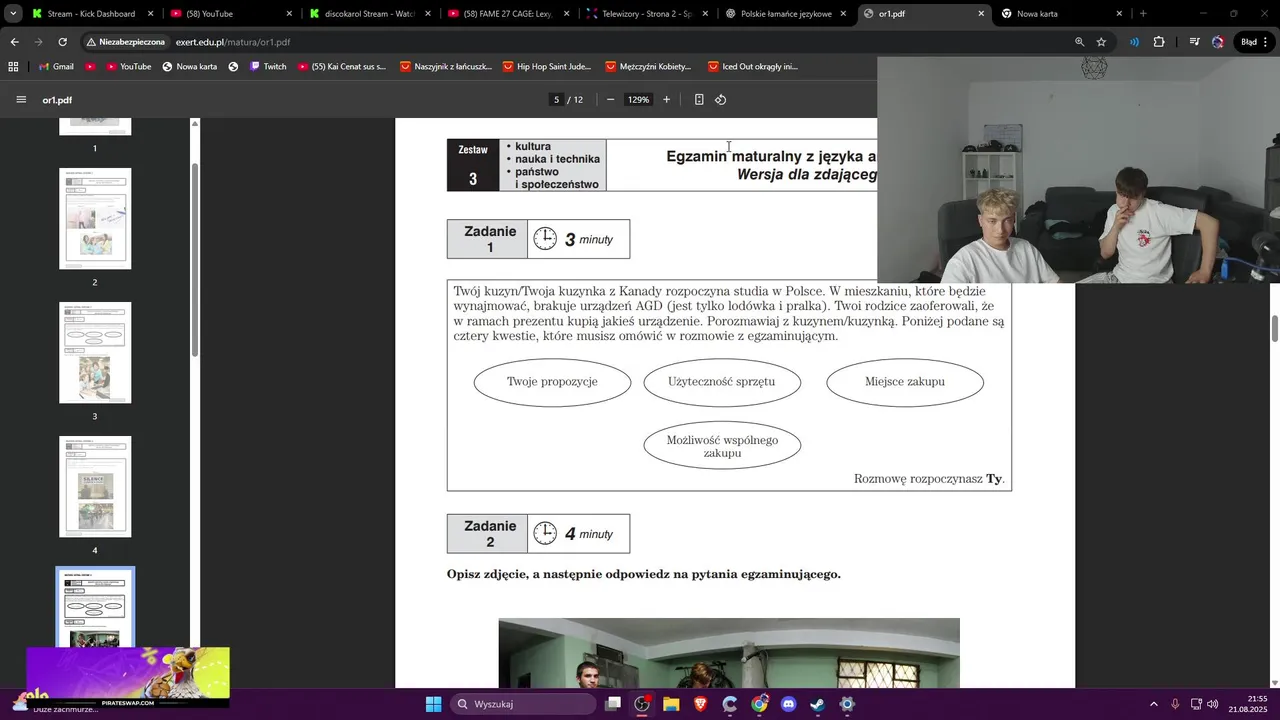Open a new tab with plus
1280x720 pixels.
tap(1143, 14)
